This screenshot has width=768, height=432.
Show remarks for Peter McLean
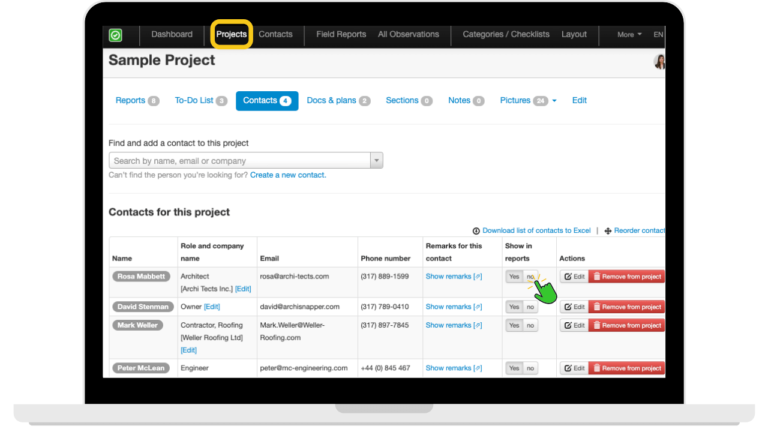click(454, 368)
